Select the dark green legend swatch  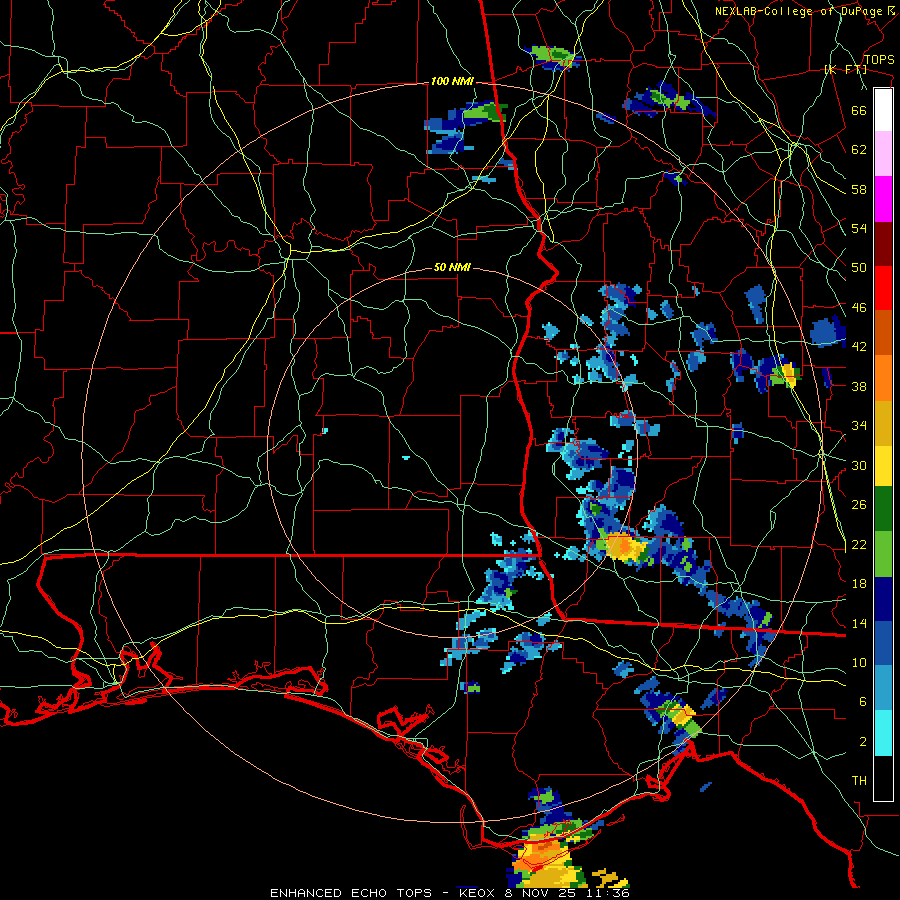(883, 509)
